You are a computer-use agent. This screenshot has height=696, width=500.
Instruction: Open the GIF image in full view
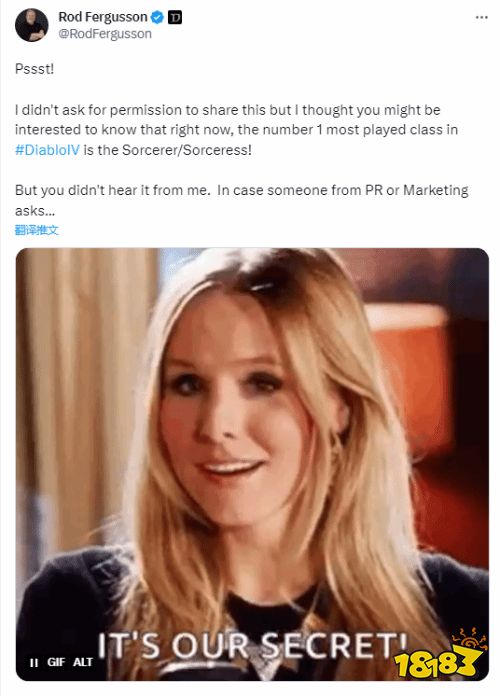pos(252,464)
